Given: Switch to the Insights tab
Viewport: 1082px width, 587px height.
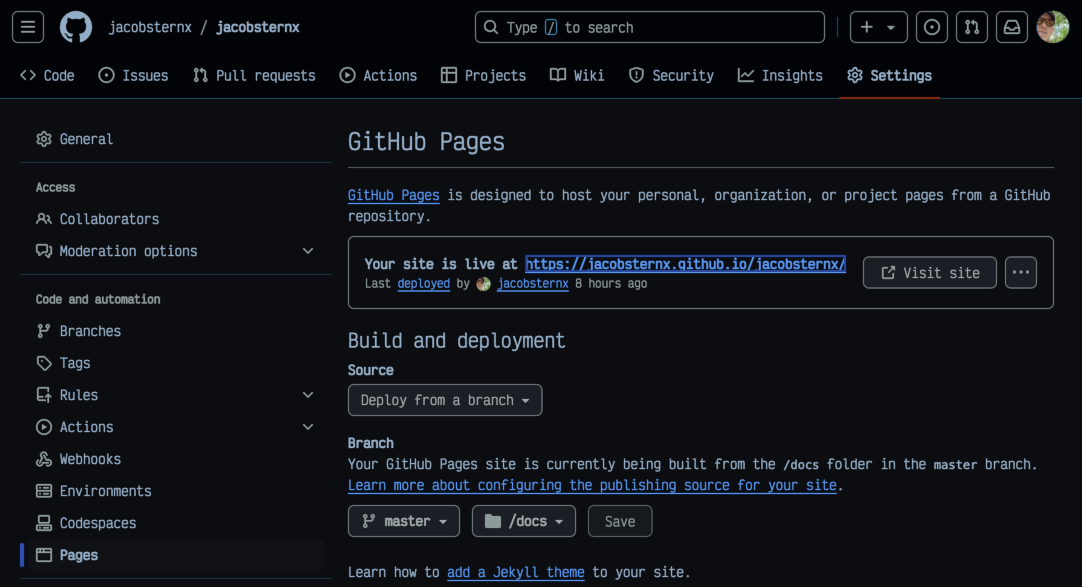Looking at the screenshot, I should pos(780,76).
